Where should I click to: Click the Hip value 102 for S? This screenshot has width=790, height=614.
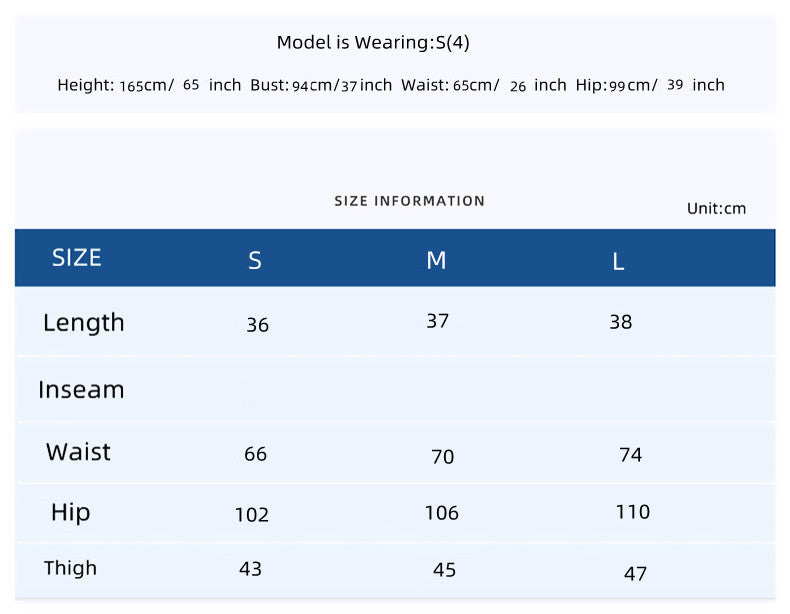[x=252, y=515]
